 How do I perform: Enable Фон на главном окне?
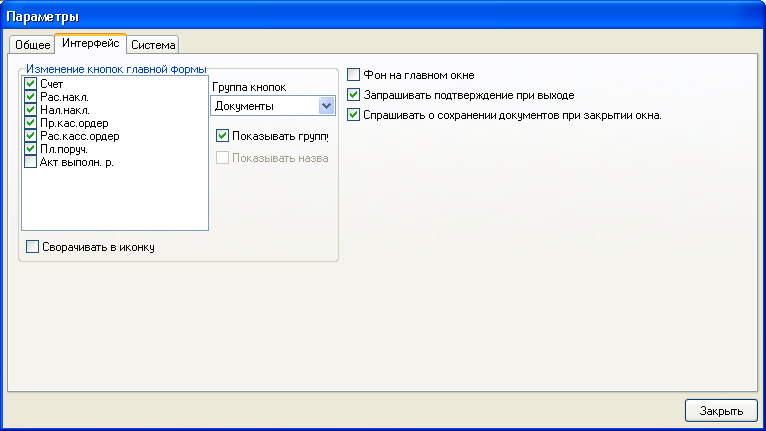point(354,75)
